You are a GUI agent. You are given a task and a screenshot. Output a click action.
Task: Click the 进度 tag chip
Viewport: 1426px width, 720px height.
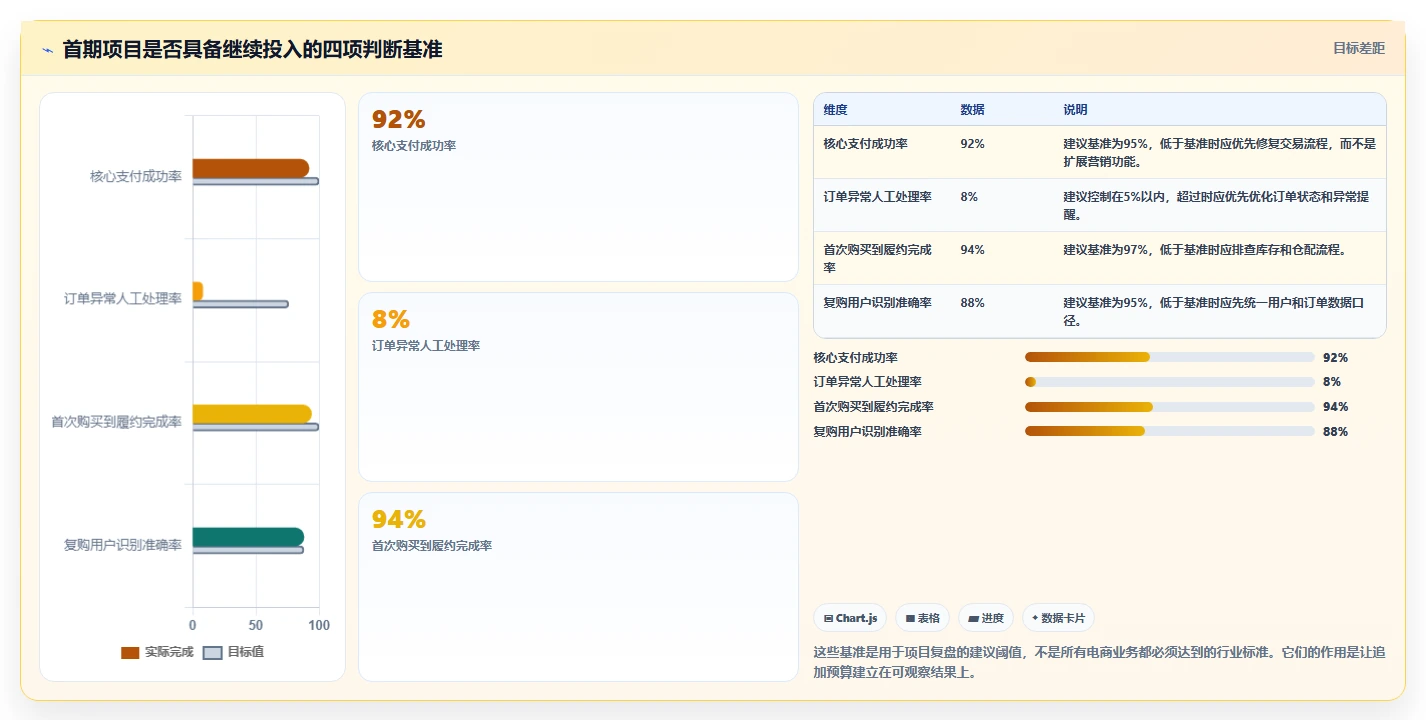986,618
